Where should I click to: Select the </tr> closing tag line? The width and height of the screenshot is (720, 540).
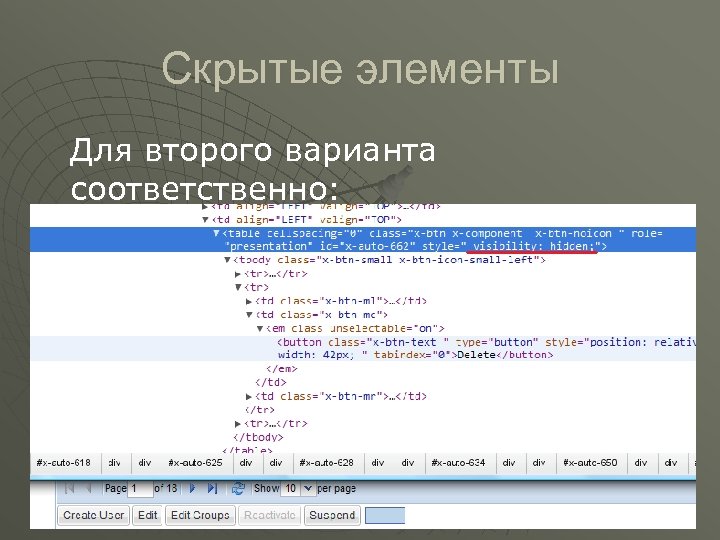coord(259,410)
